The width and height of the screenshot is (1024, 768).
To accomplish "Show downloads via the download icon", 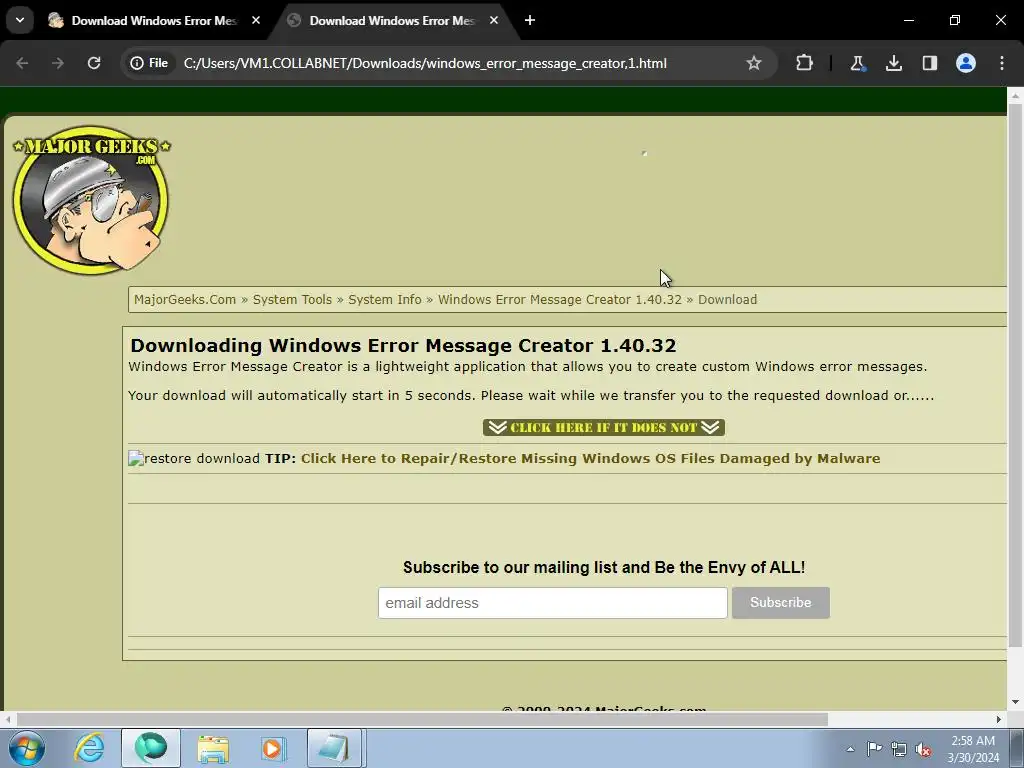I will tap(893, 63).
